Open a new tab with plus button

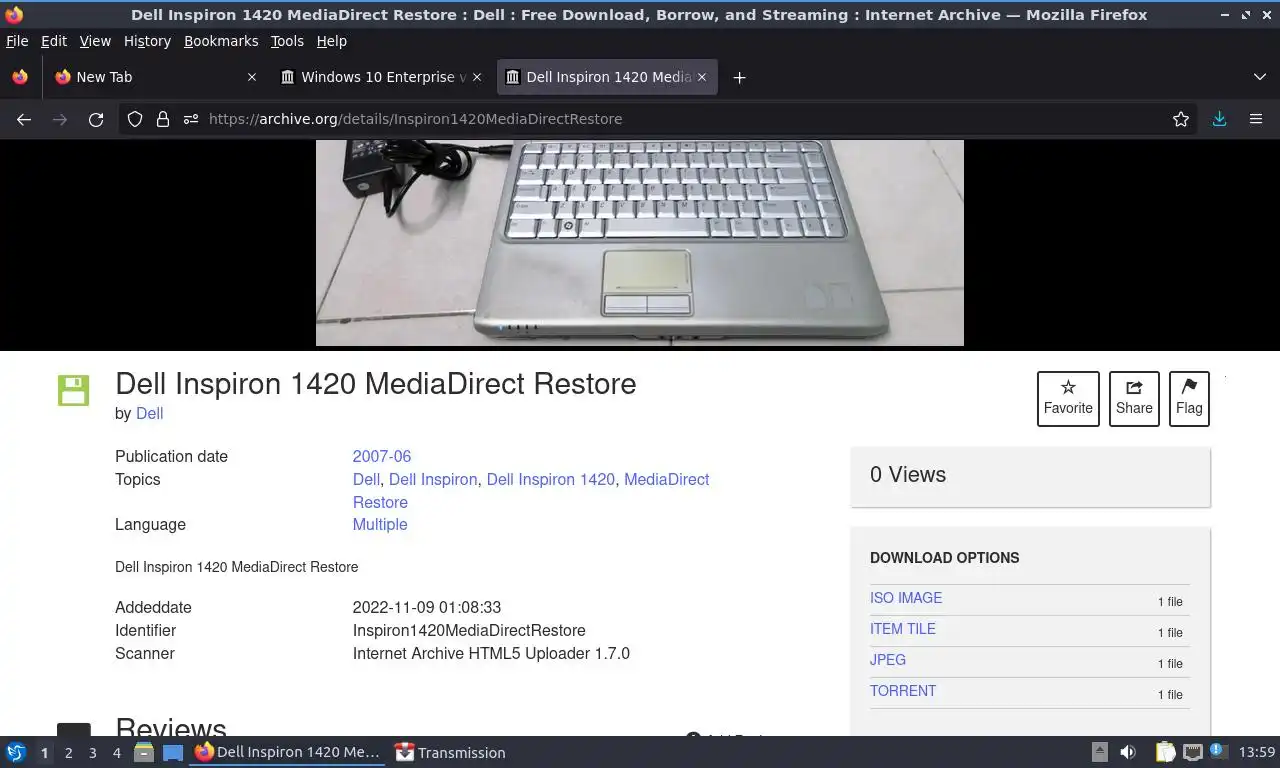pos(739,77)
